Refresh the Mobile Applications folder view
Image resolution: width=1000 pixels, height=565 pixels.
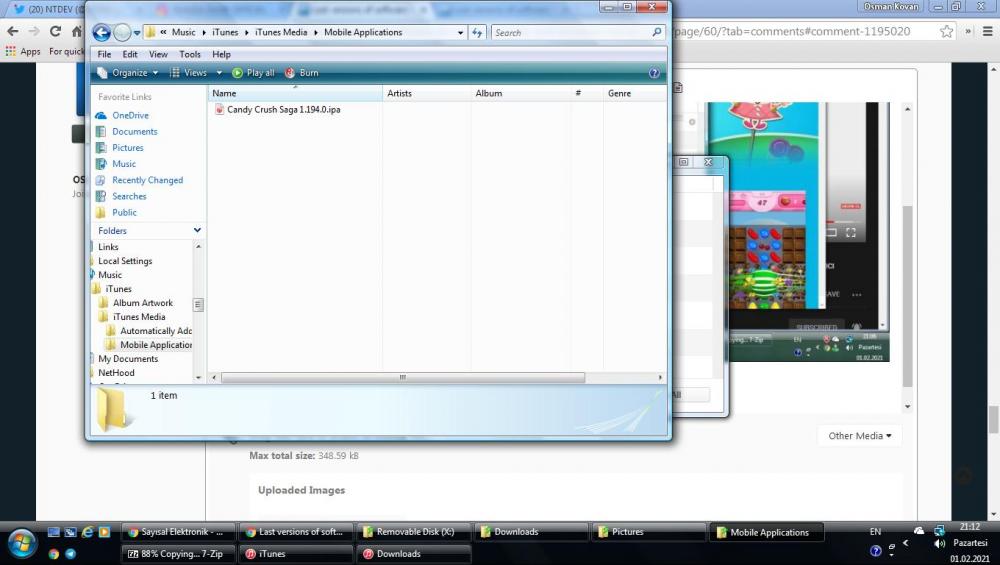(x=477, y=33)
